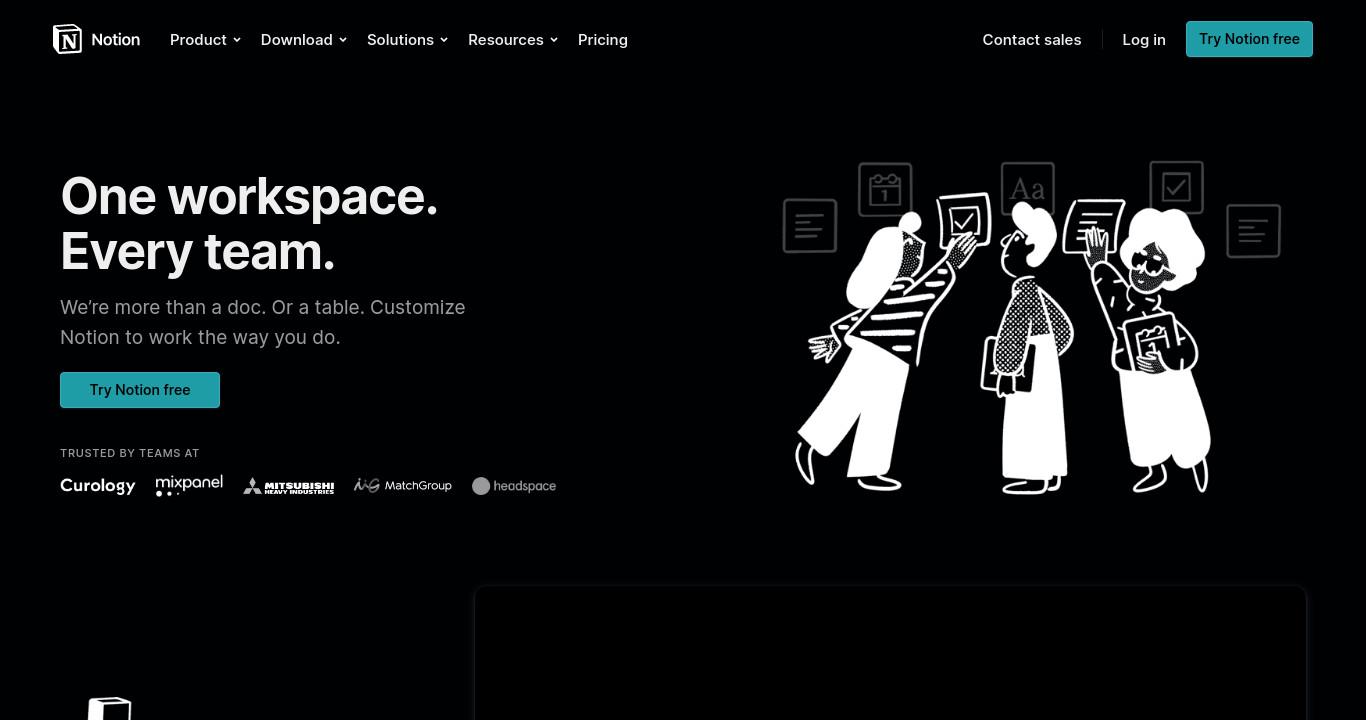Click the "We're more than a doc" subtitle

[x=263, y=322]
